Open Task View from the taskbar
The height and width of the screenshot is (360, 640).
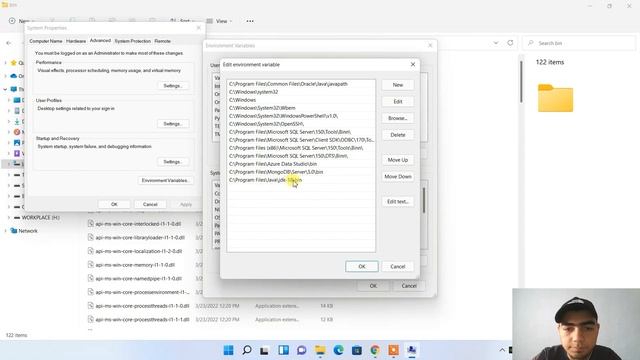click(264, 350)
